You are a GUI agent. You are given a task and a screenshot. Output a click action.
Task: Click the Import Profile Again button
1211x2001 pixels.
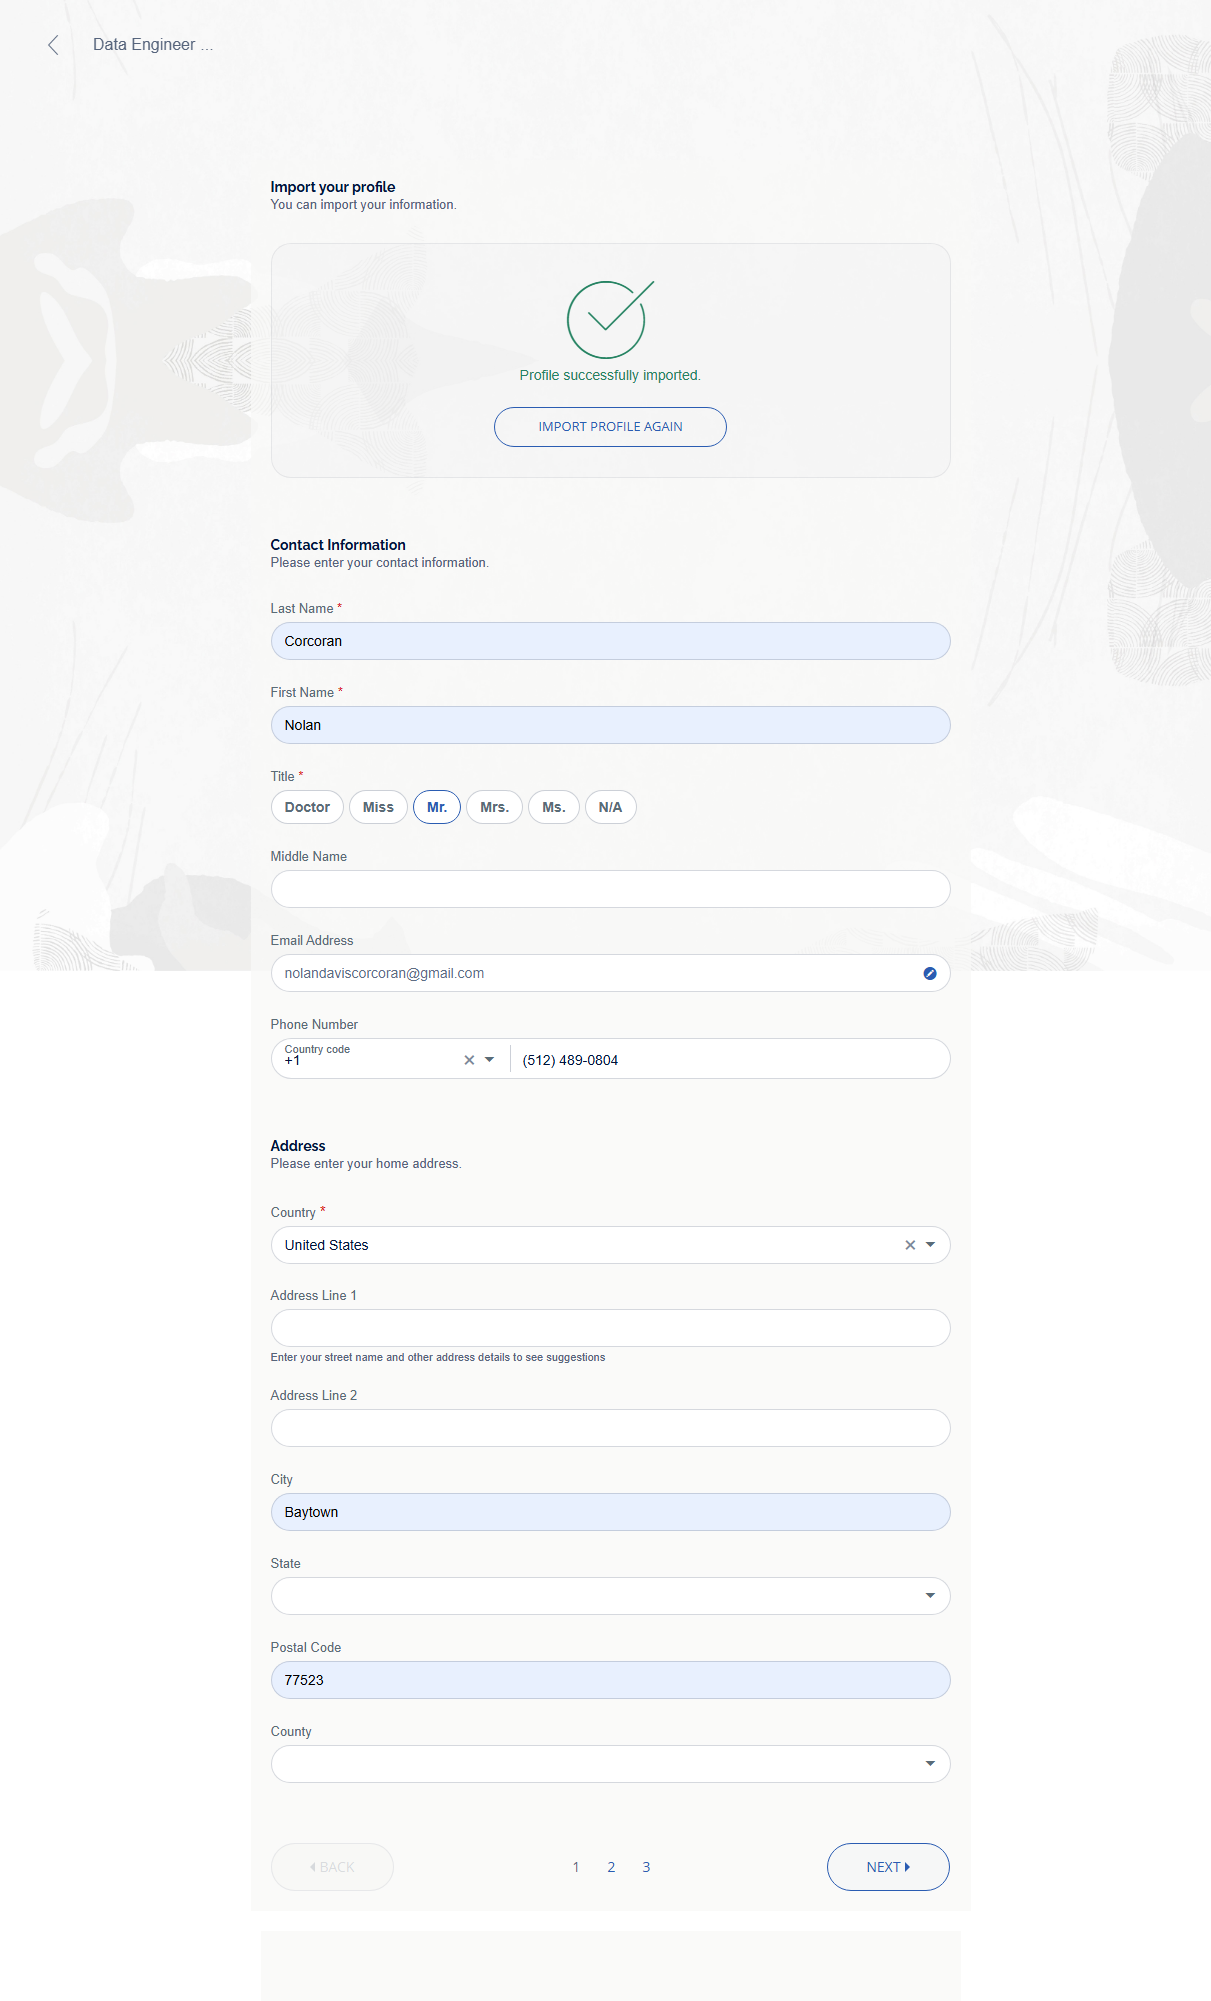[x=610, y=427]
